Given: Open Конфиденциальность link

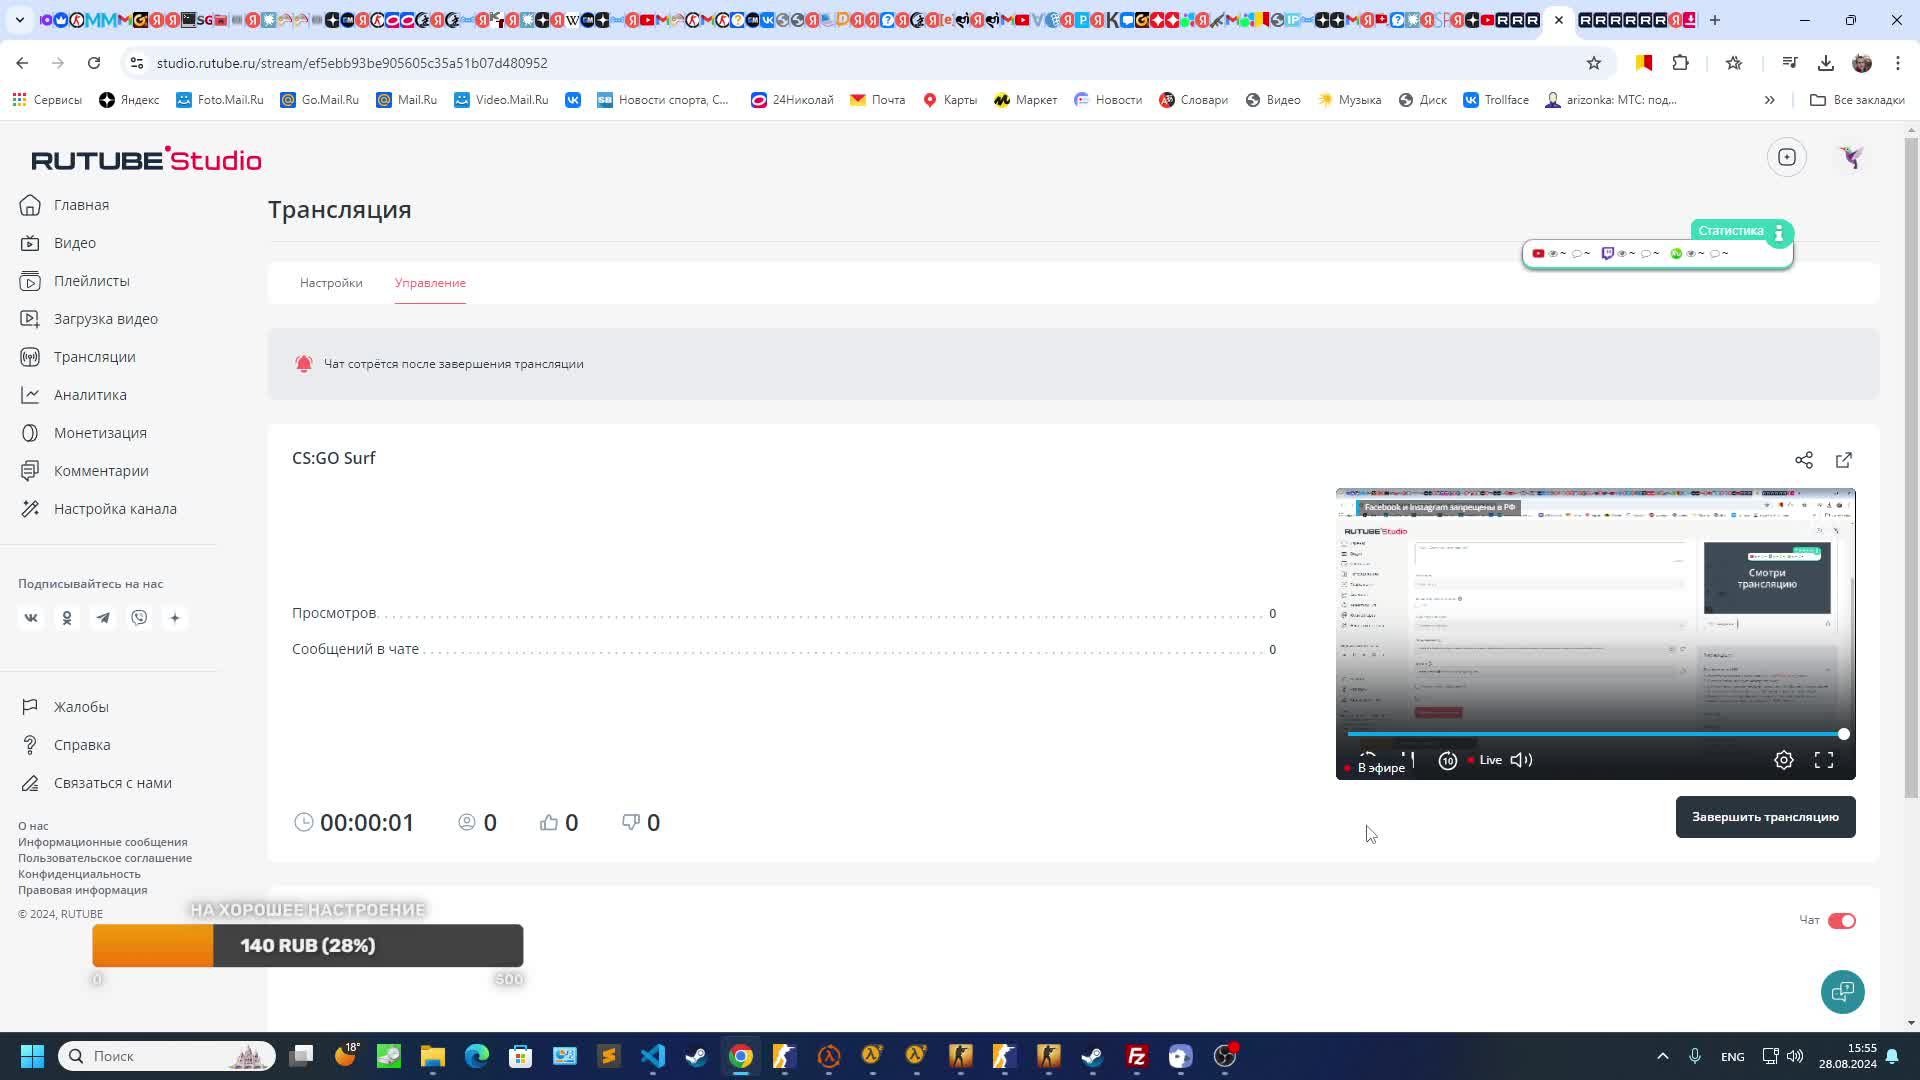Looking at the screenshot, I should 79,874.
